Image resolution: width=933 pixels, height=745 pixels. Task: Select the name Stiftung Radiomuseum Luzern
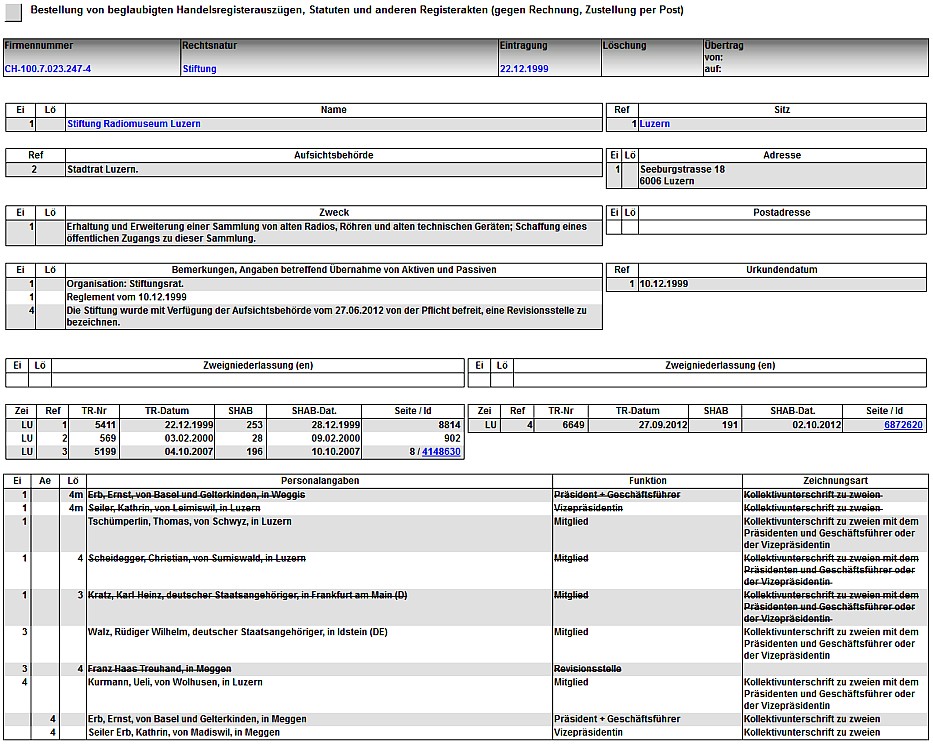click(x=134, y=124)
